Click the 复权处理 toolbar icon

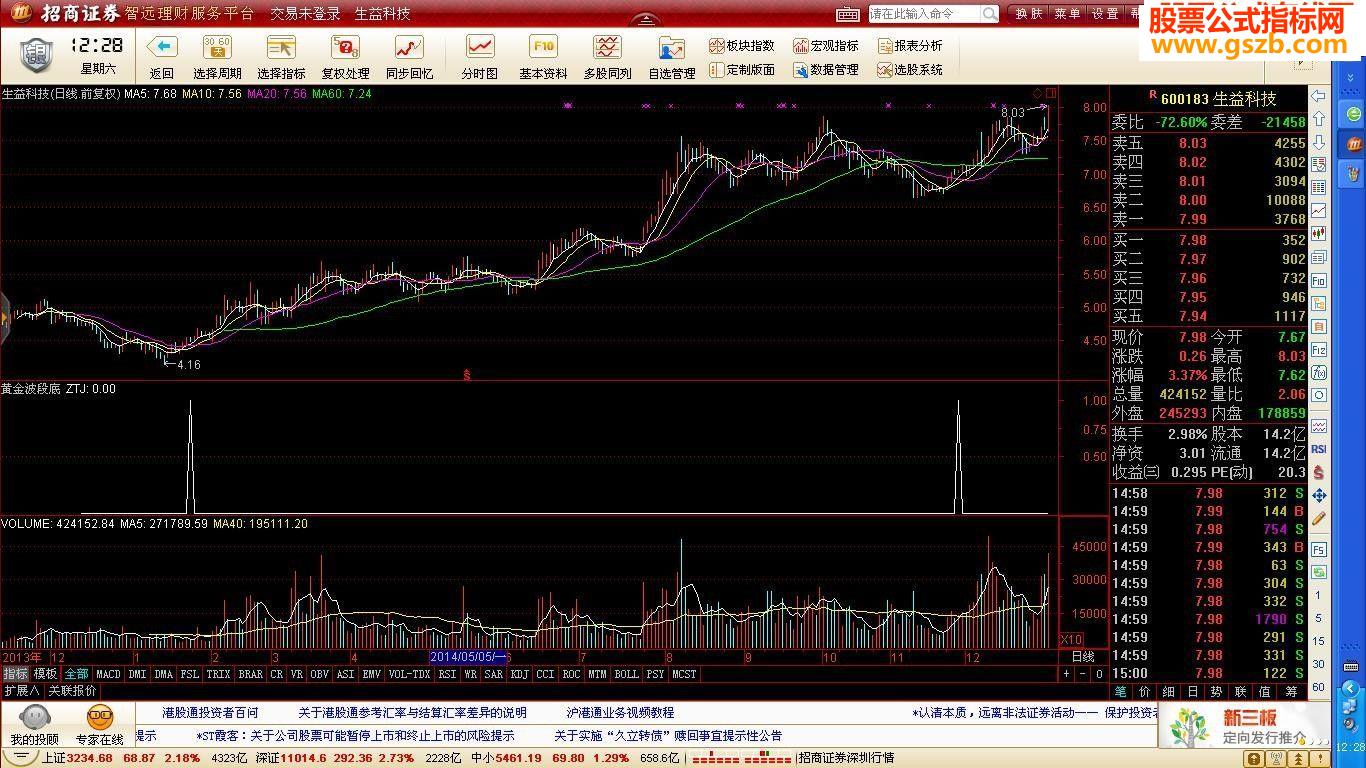[345, 47]
